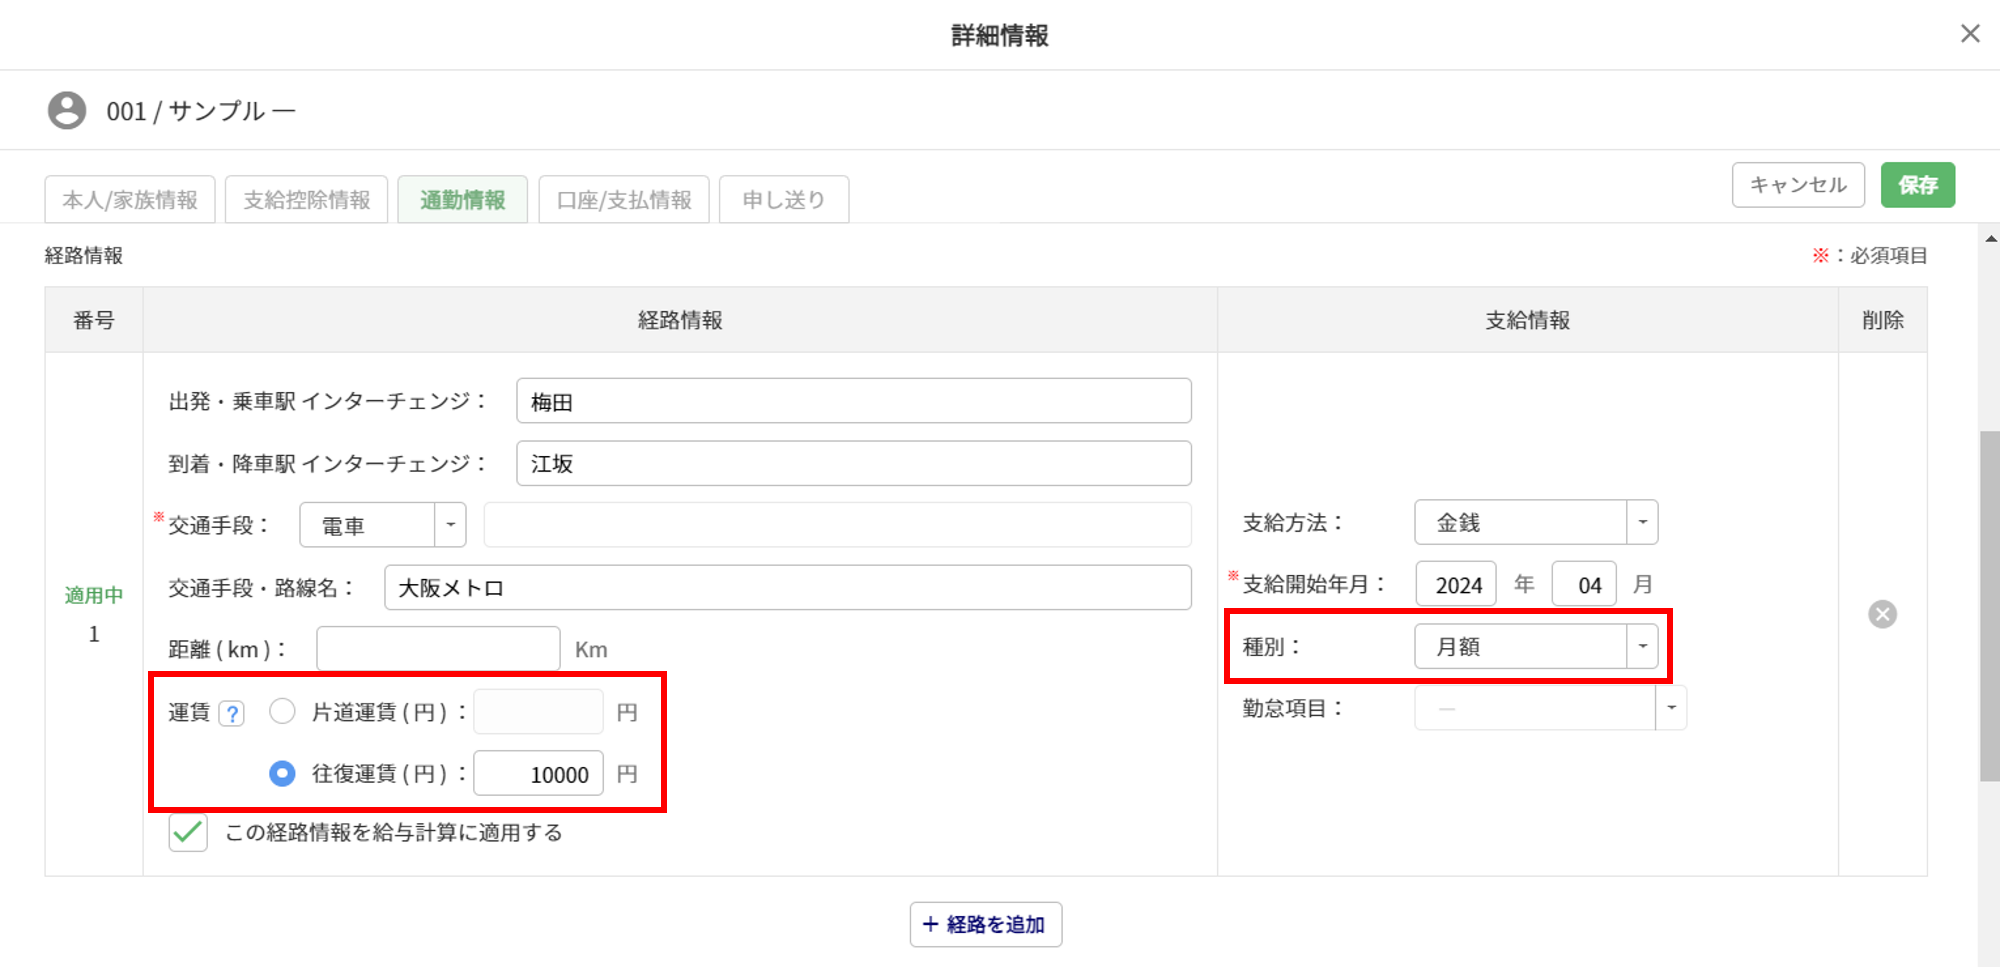Open the 交通手段 dropdown
Image resolution: width=2000 pixels, height=967 pixels.
(450, 525)
